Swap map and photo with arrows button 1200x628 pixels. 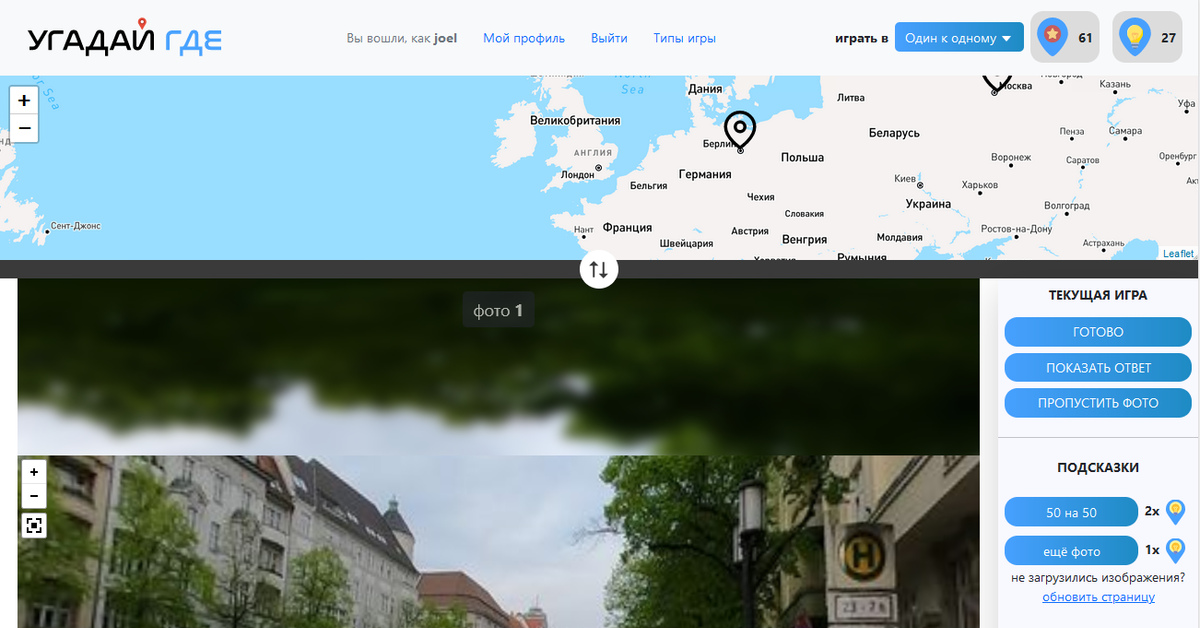[599, 269]
